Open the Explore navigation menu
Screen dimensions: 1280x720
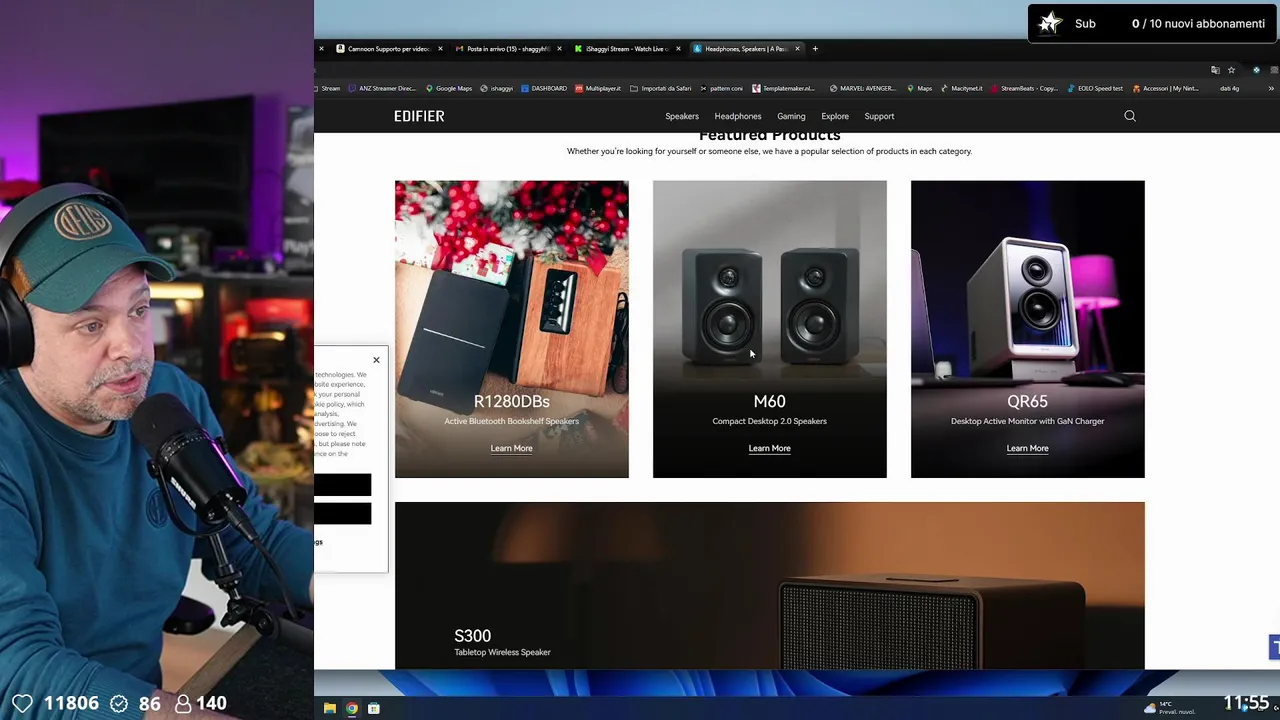835,116
